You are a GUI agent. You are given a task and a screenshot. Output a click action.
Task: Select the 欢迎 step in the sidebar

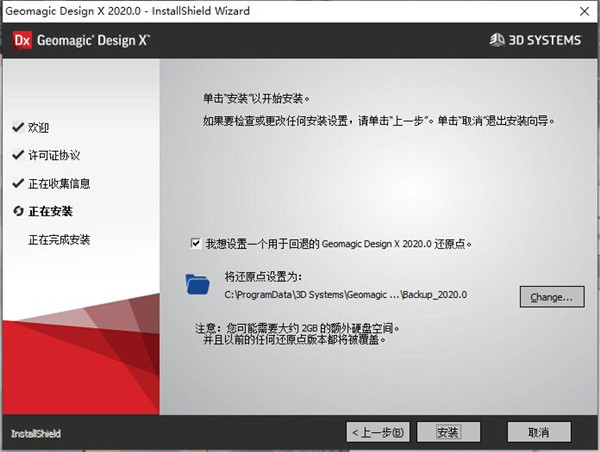(x=38, y=128)
